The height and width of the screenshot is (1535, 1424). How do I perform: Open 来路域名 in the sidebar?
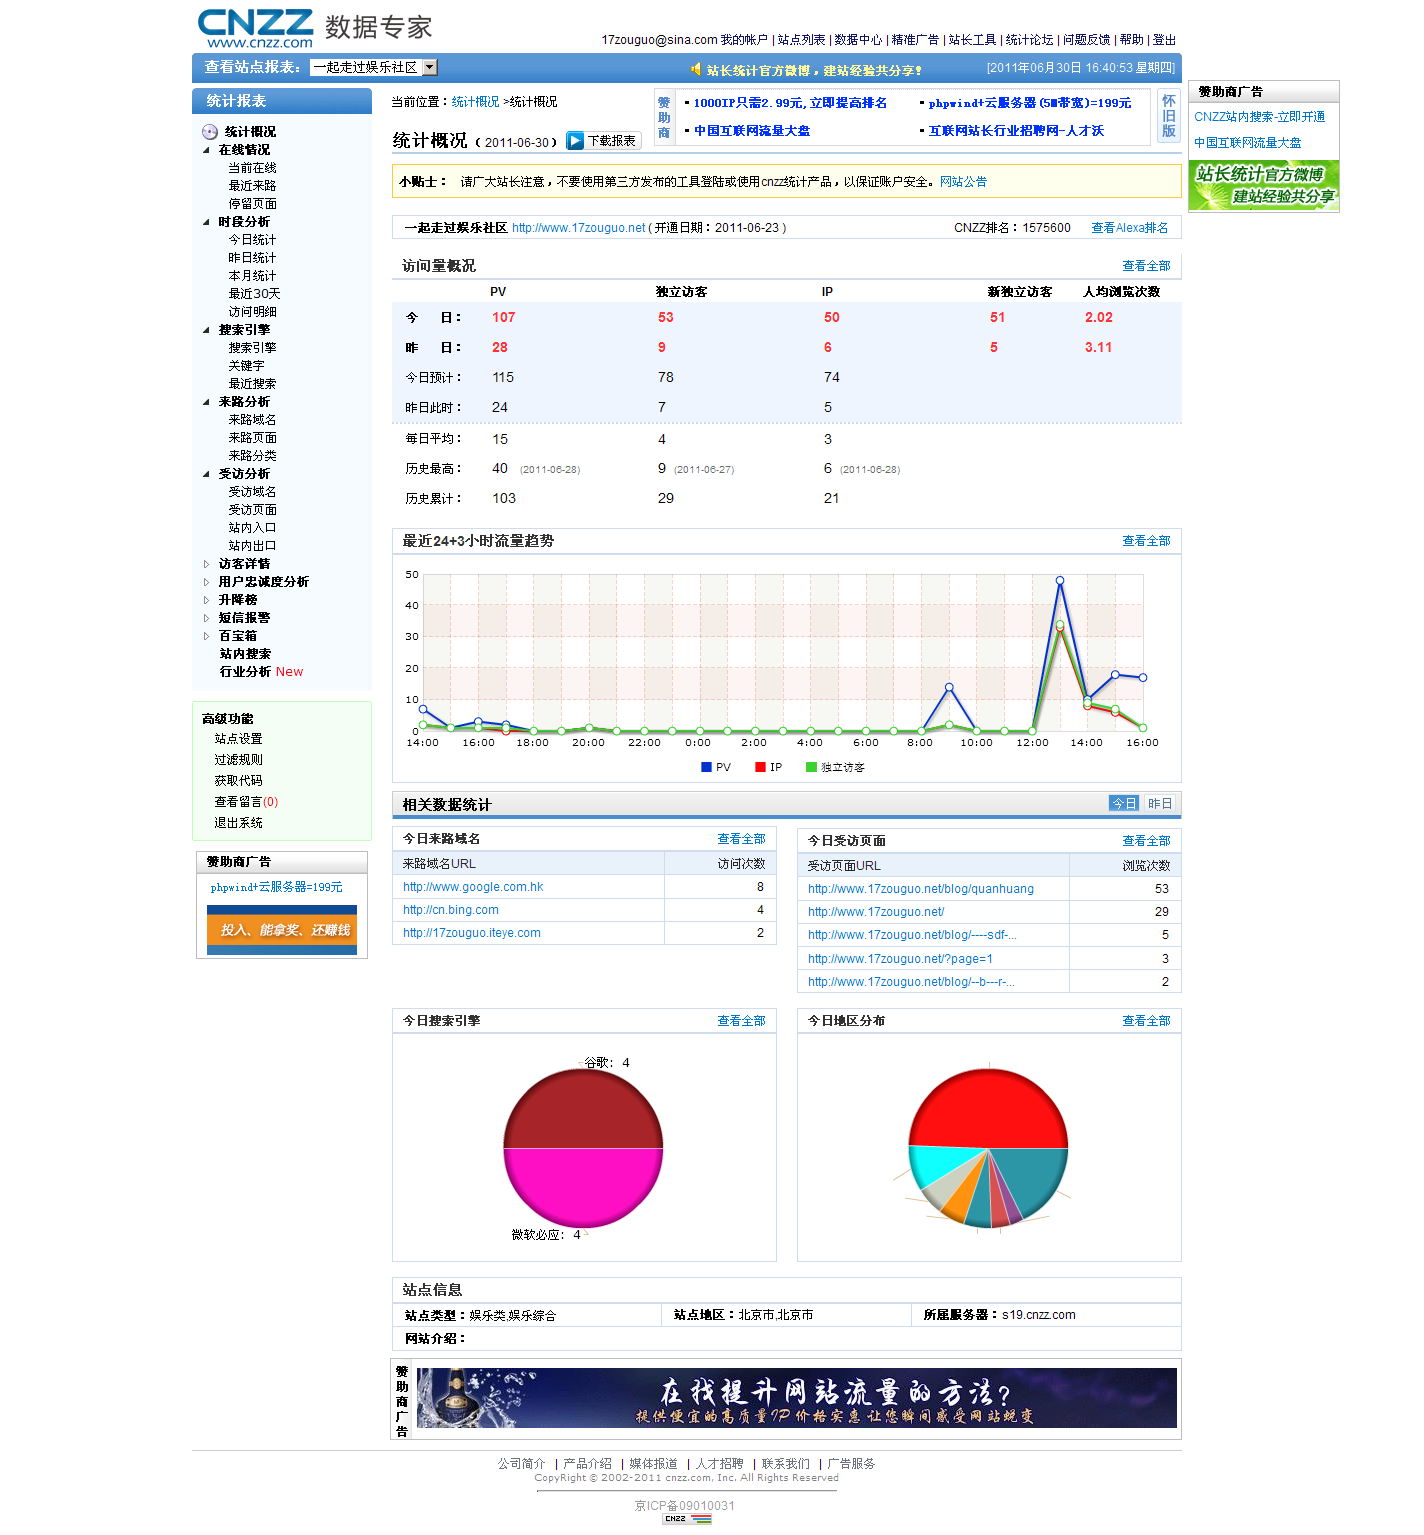click(252, 420)
